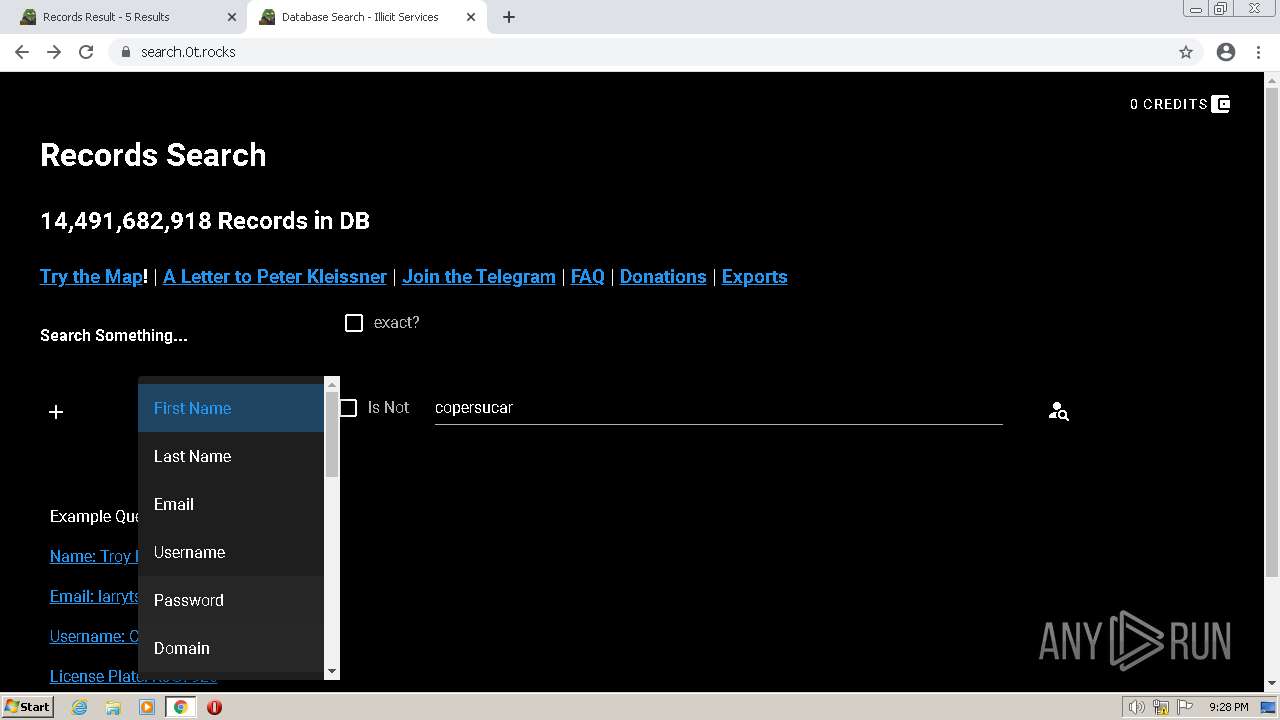Pick Username from the field list

231,552
